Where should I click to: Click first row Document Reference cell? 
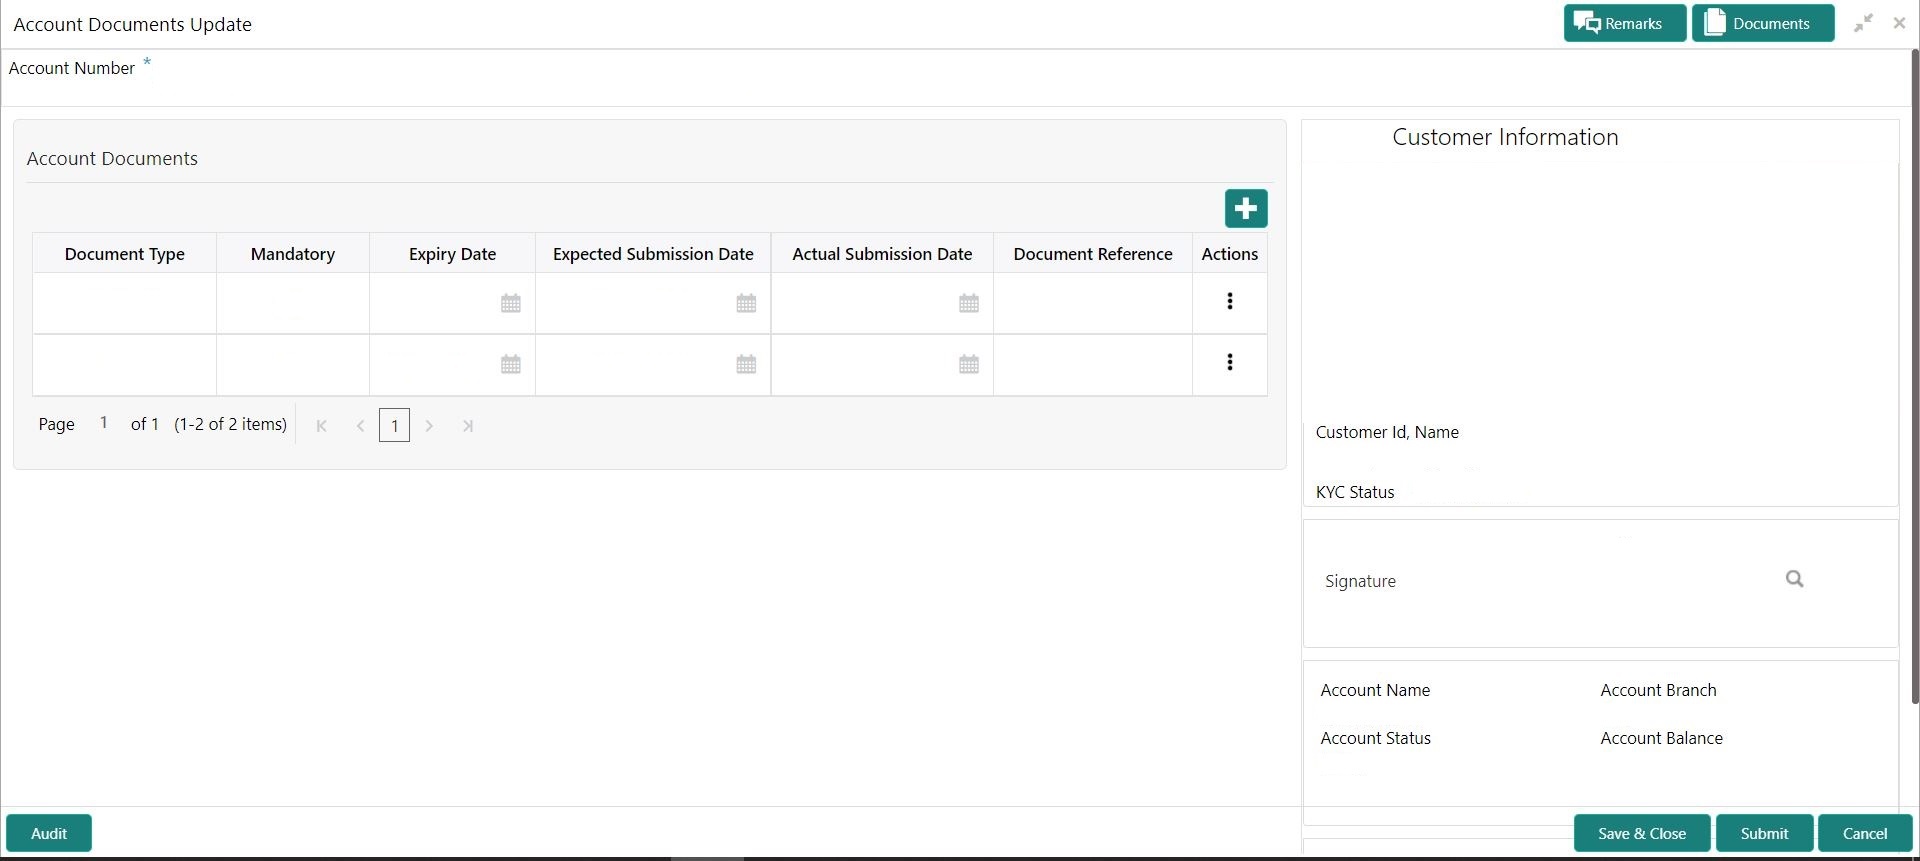point(1093,303)
